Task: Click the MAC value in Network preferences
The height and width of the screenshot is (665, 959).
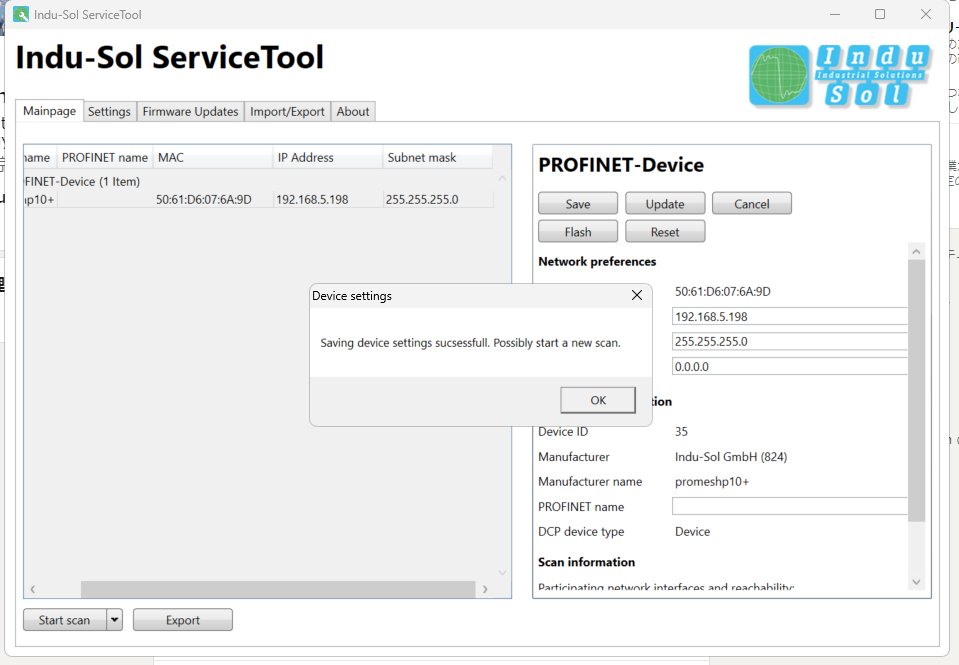Action: click(722, 291)
